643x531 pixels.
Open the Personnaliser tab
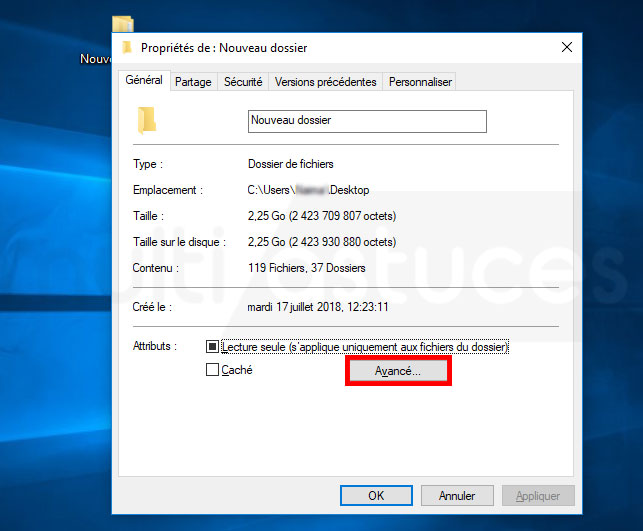pos(420,82)
